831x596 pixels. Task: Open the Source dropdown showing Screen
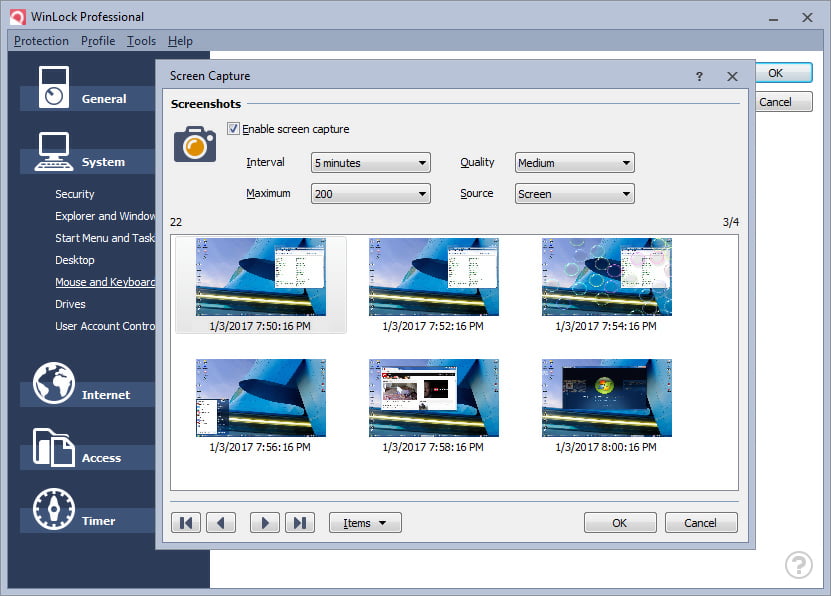[574, 194]
